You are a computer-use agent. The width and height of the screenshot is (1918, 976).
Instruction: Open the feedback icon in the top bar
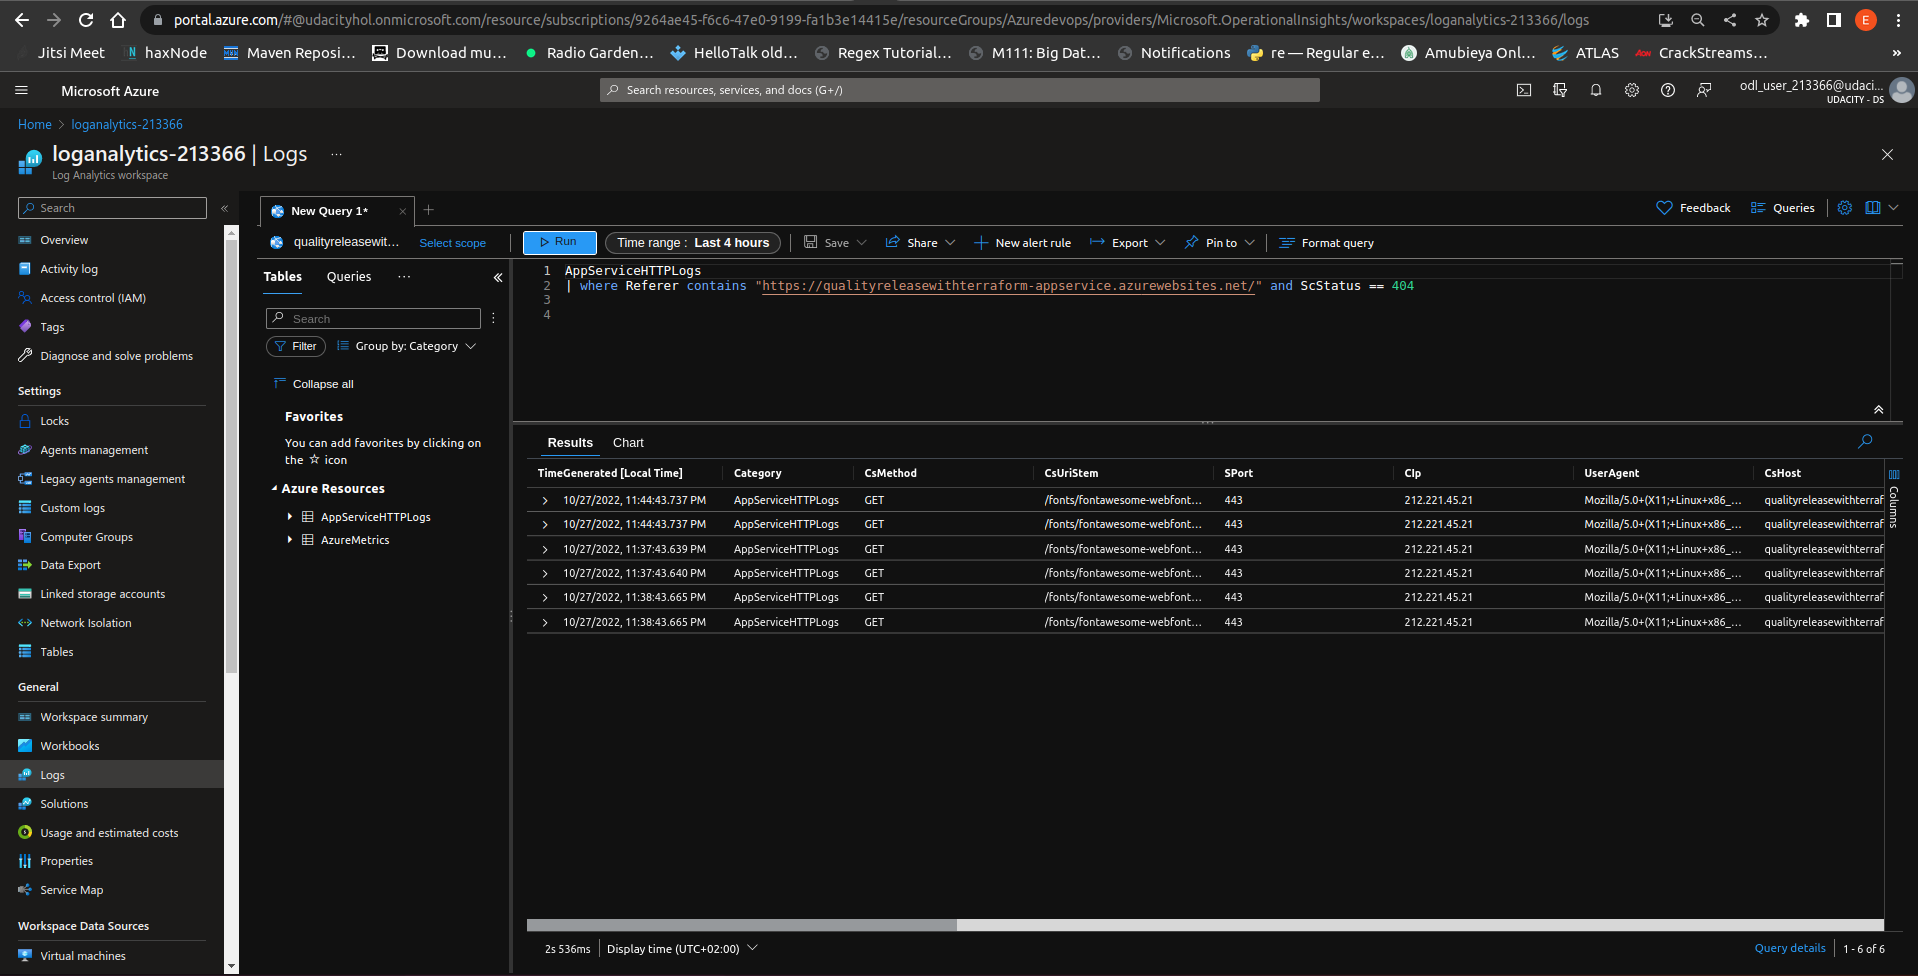coord(1704,90)
